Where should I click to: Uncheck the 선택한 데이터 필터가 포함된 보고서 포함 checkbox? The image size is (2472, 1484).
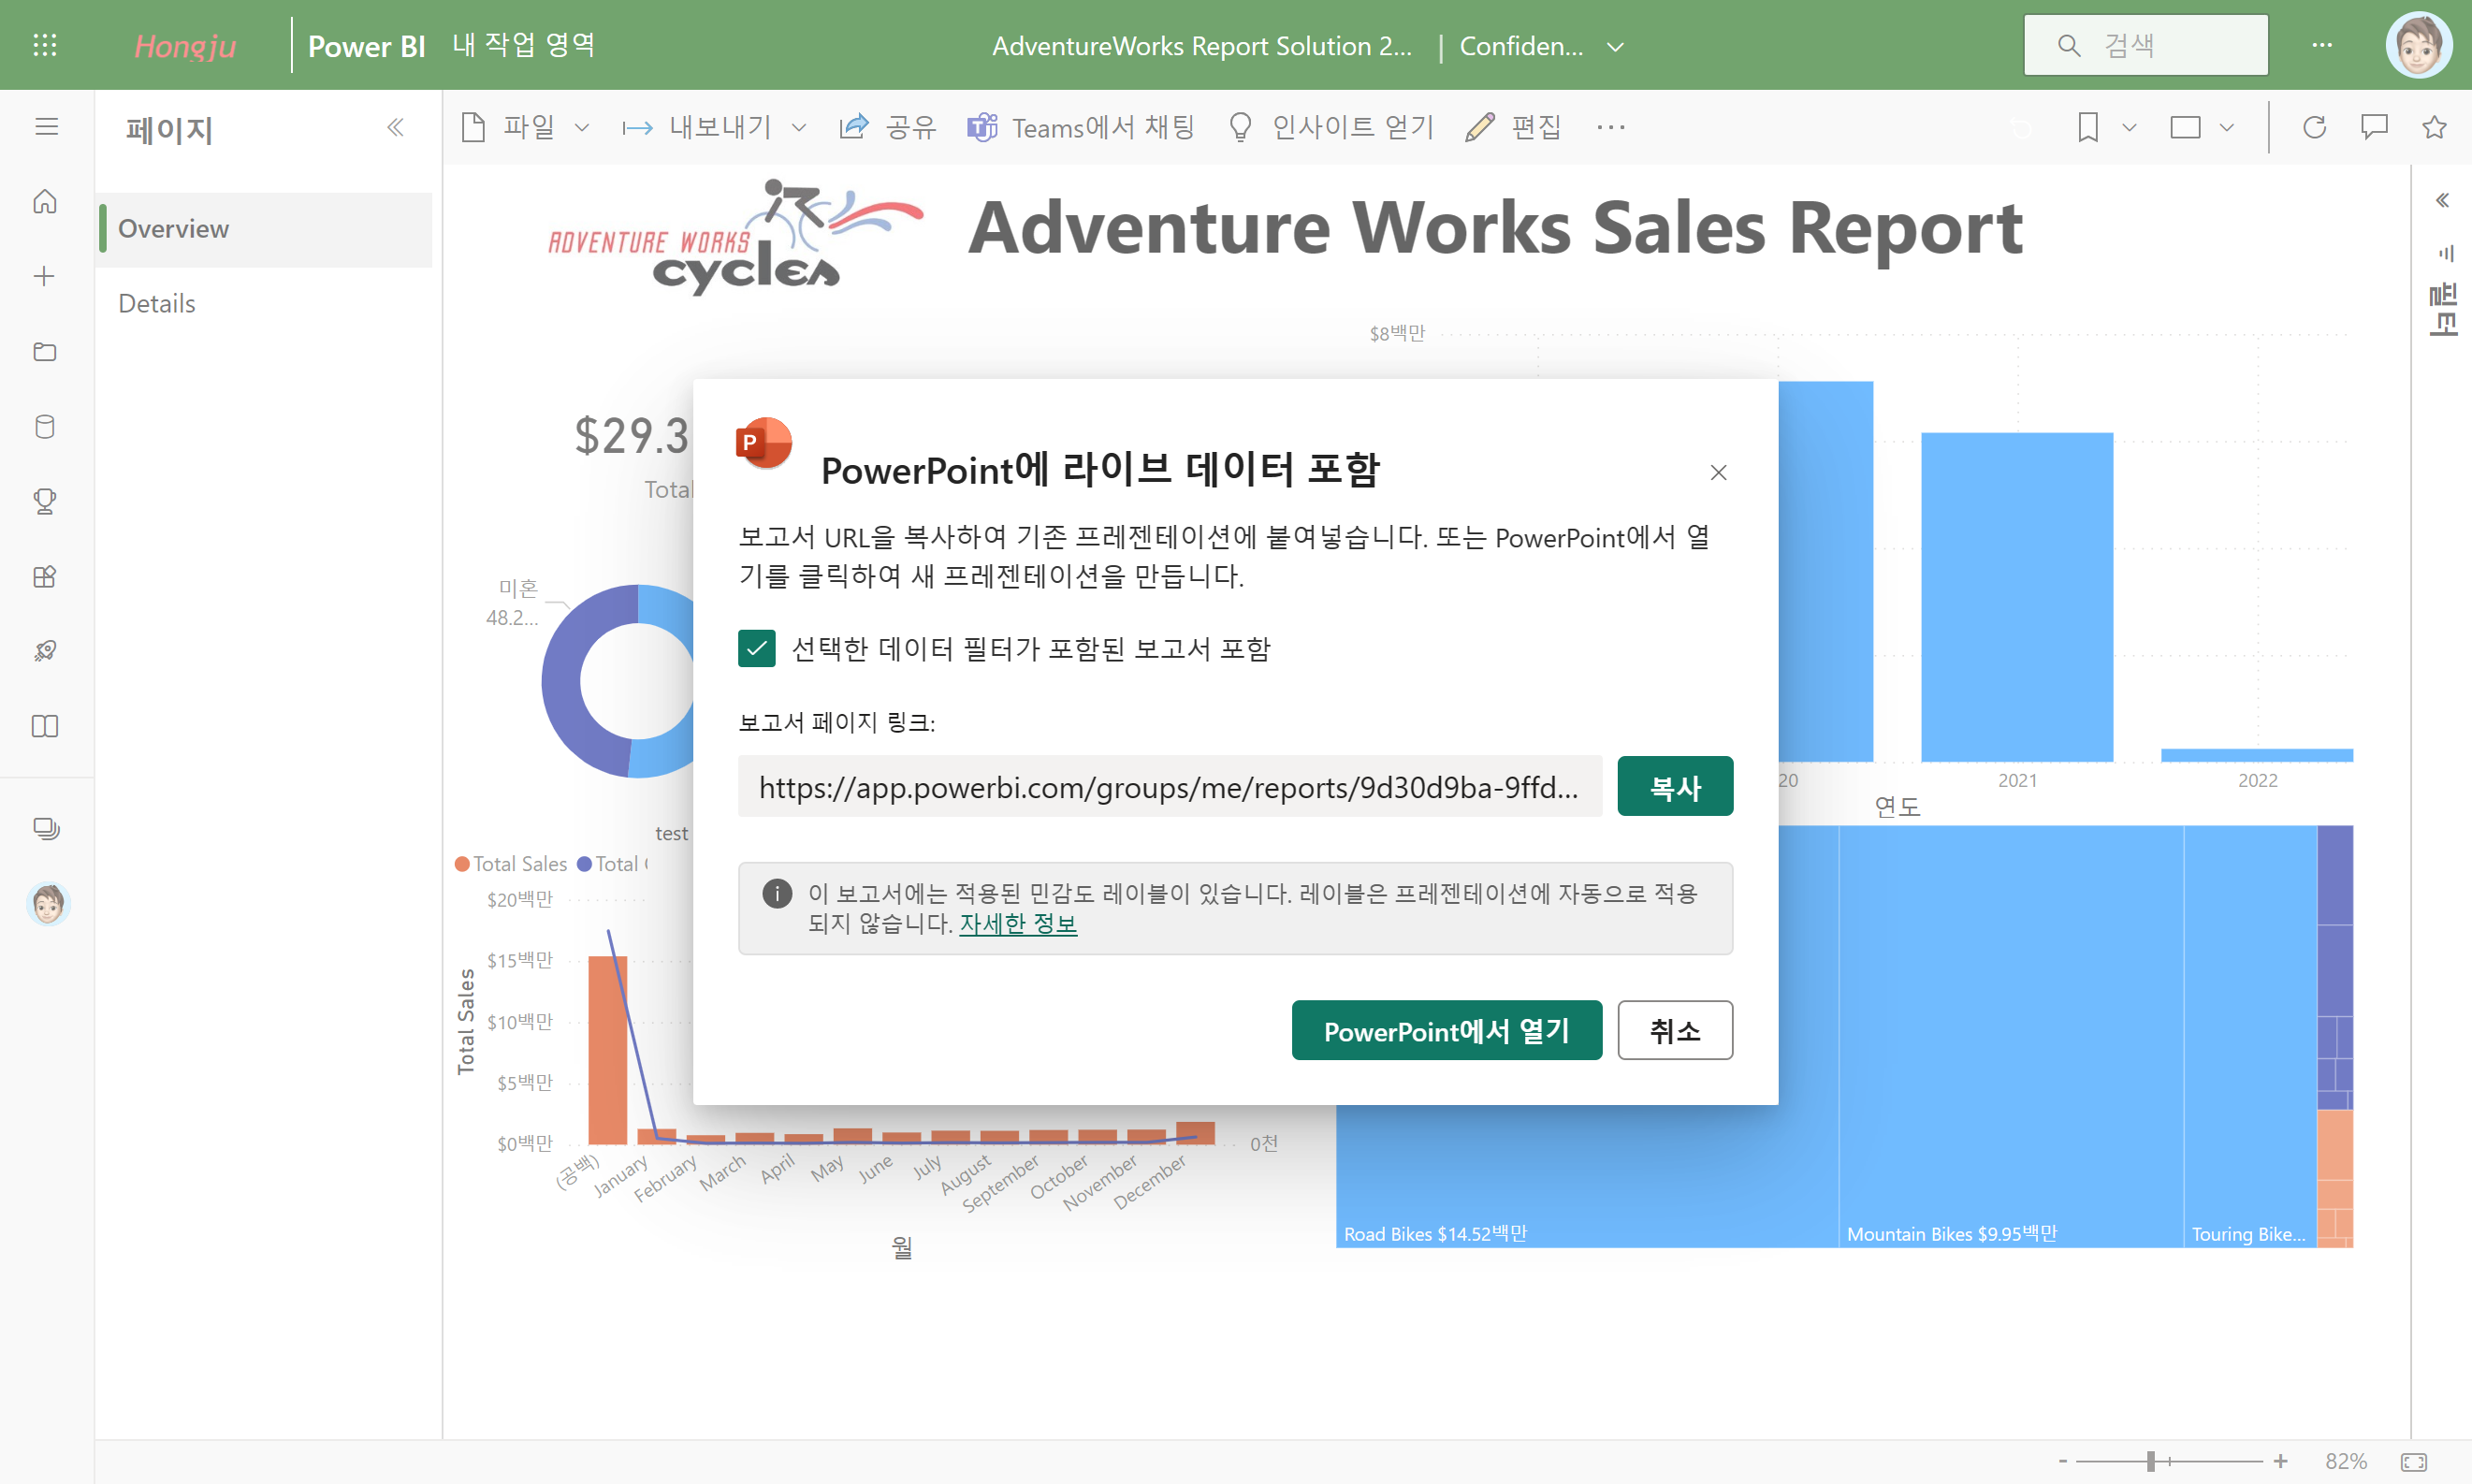tap(757, 648)
